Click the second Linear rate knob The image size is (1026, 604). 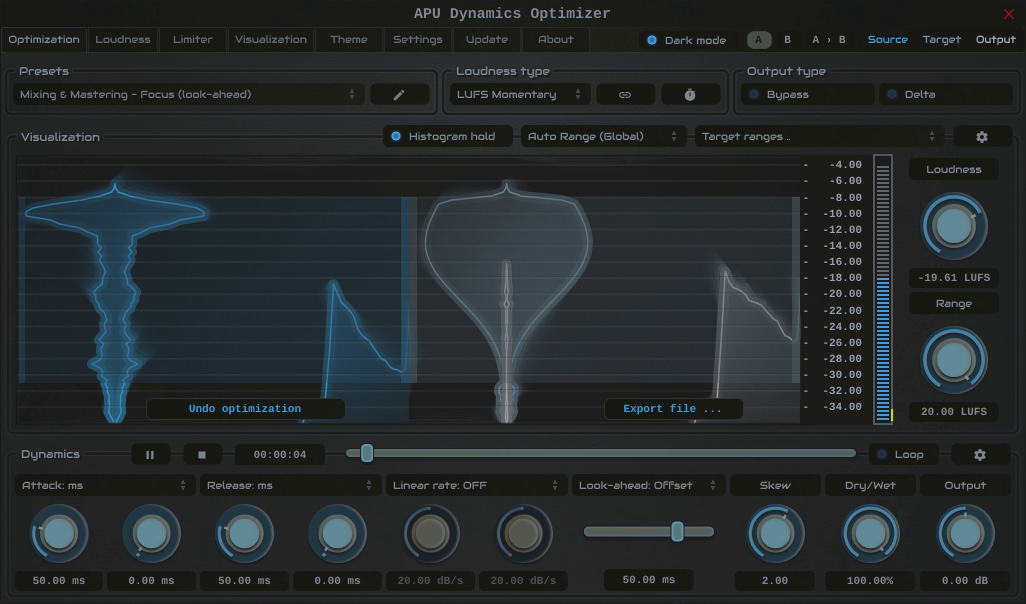523,534
